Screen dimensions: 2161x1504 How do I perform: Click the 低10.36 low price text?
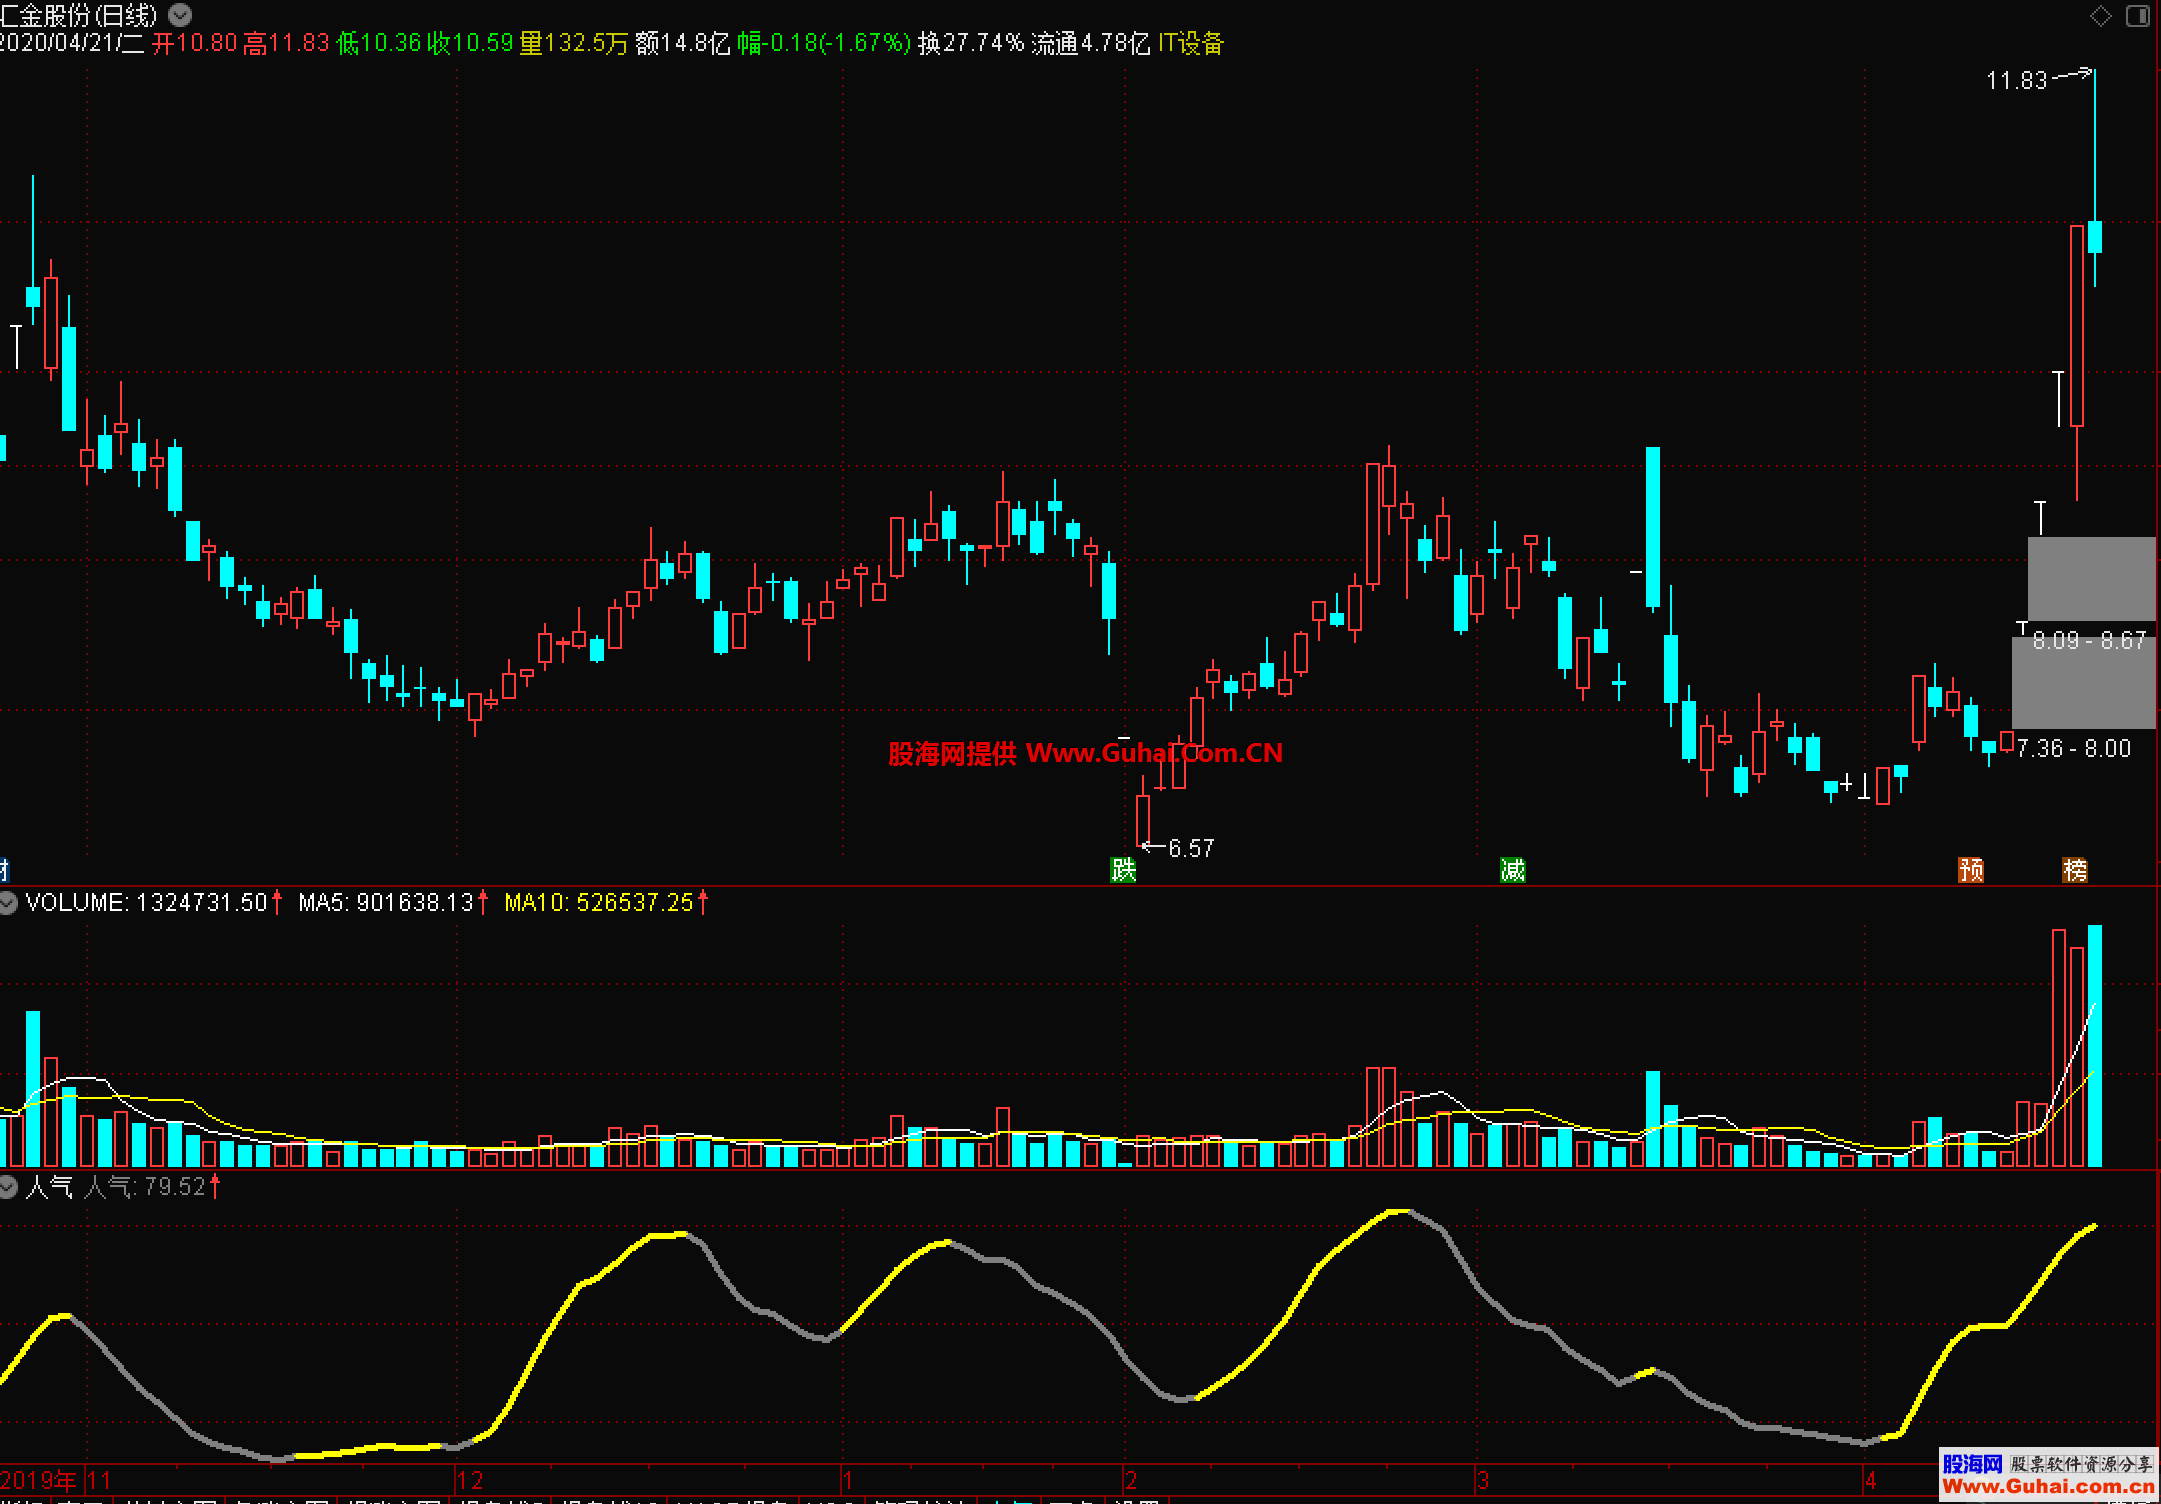[x=379, y=43]
